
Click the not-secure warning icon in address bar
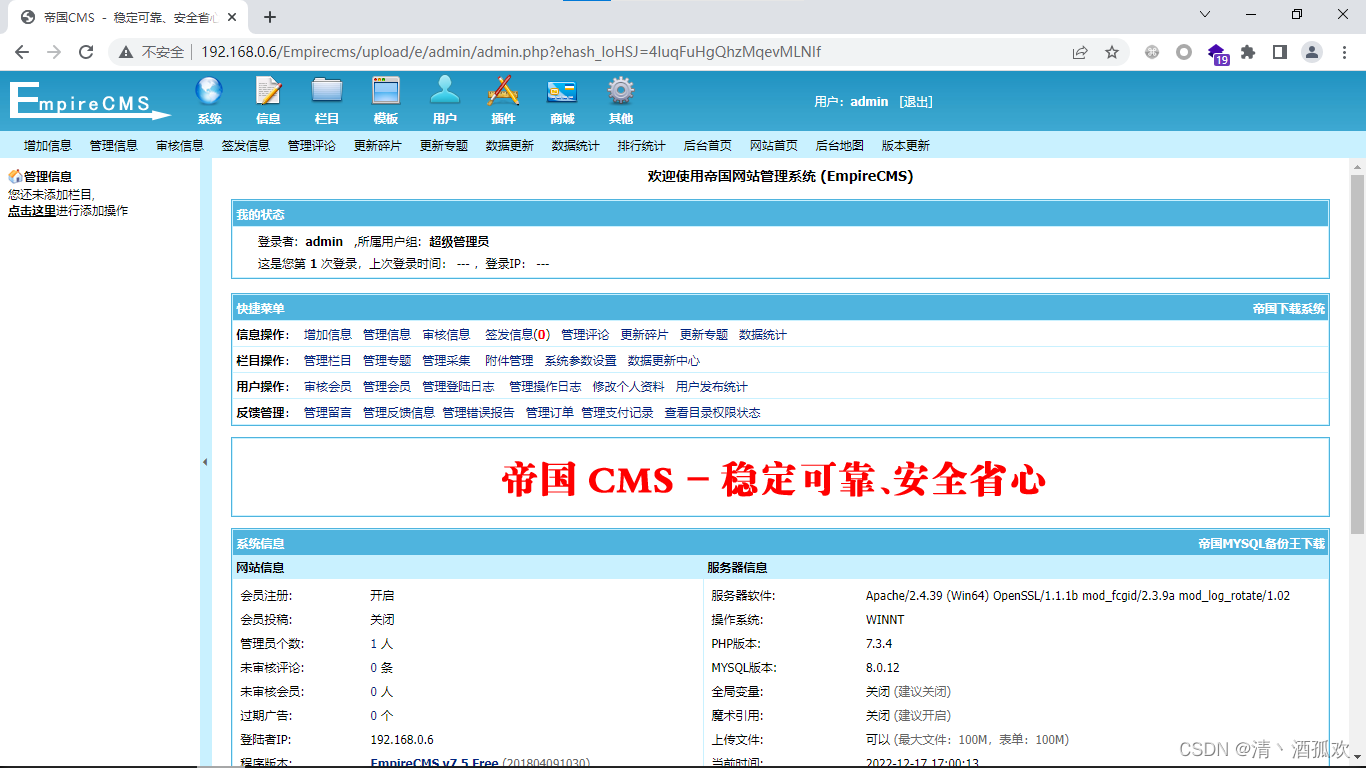click(126, 52)
